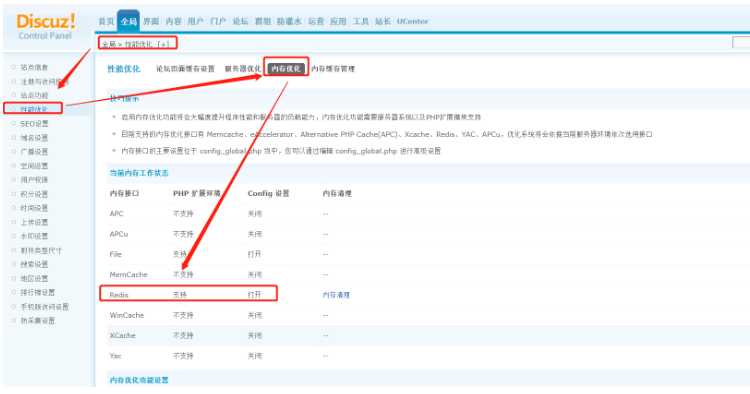Open 搜索设置 in the sidebar

[x=34, y=264]
